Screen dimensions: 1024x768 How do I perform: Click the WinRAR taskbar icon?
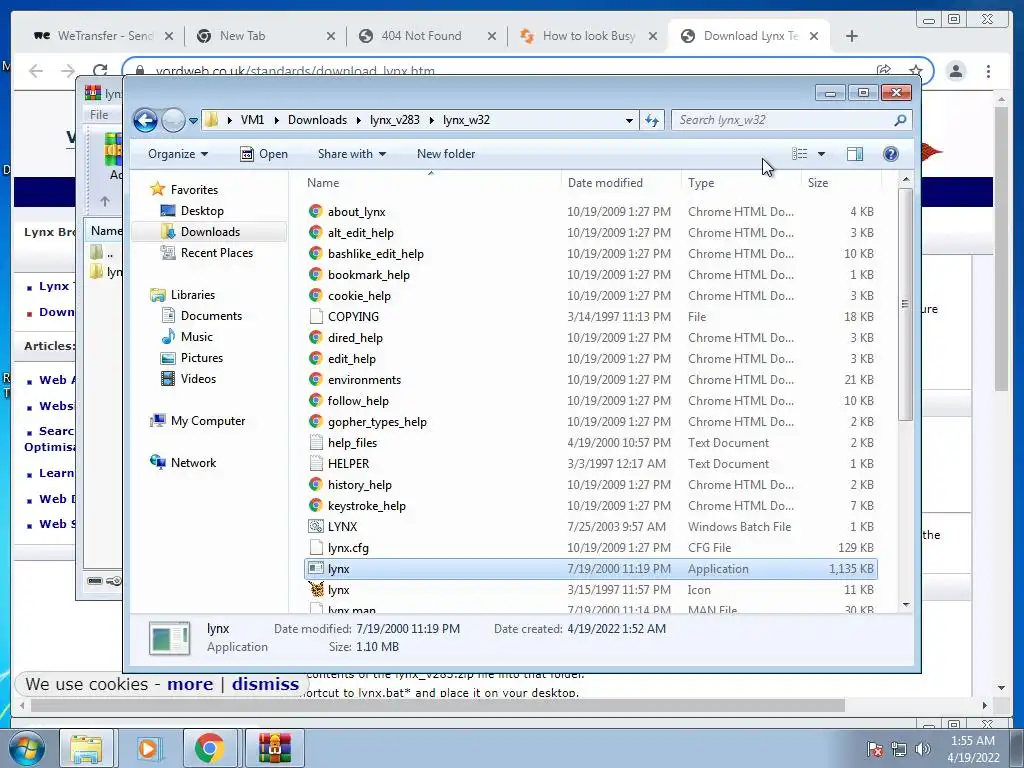click(x=274, y=748)
